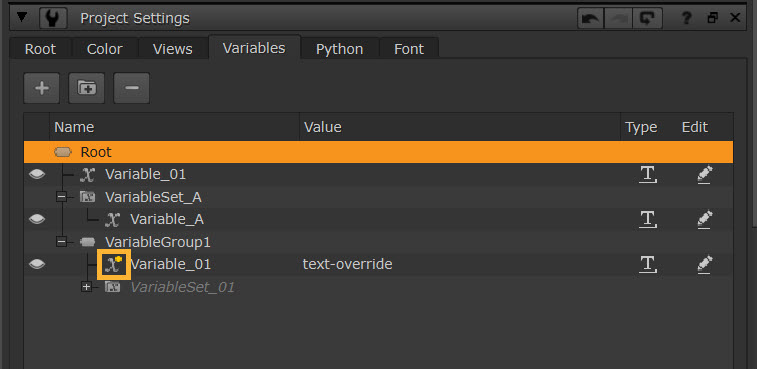Viewport: 757px width, 369px height.
Task: Expand the VariableSet_01 tree node
Action: pos(86,287)
